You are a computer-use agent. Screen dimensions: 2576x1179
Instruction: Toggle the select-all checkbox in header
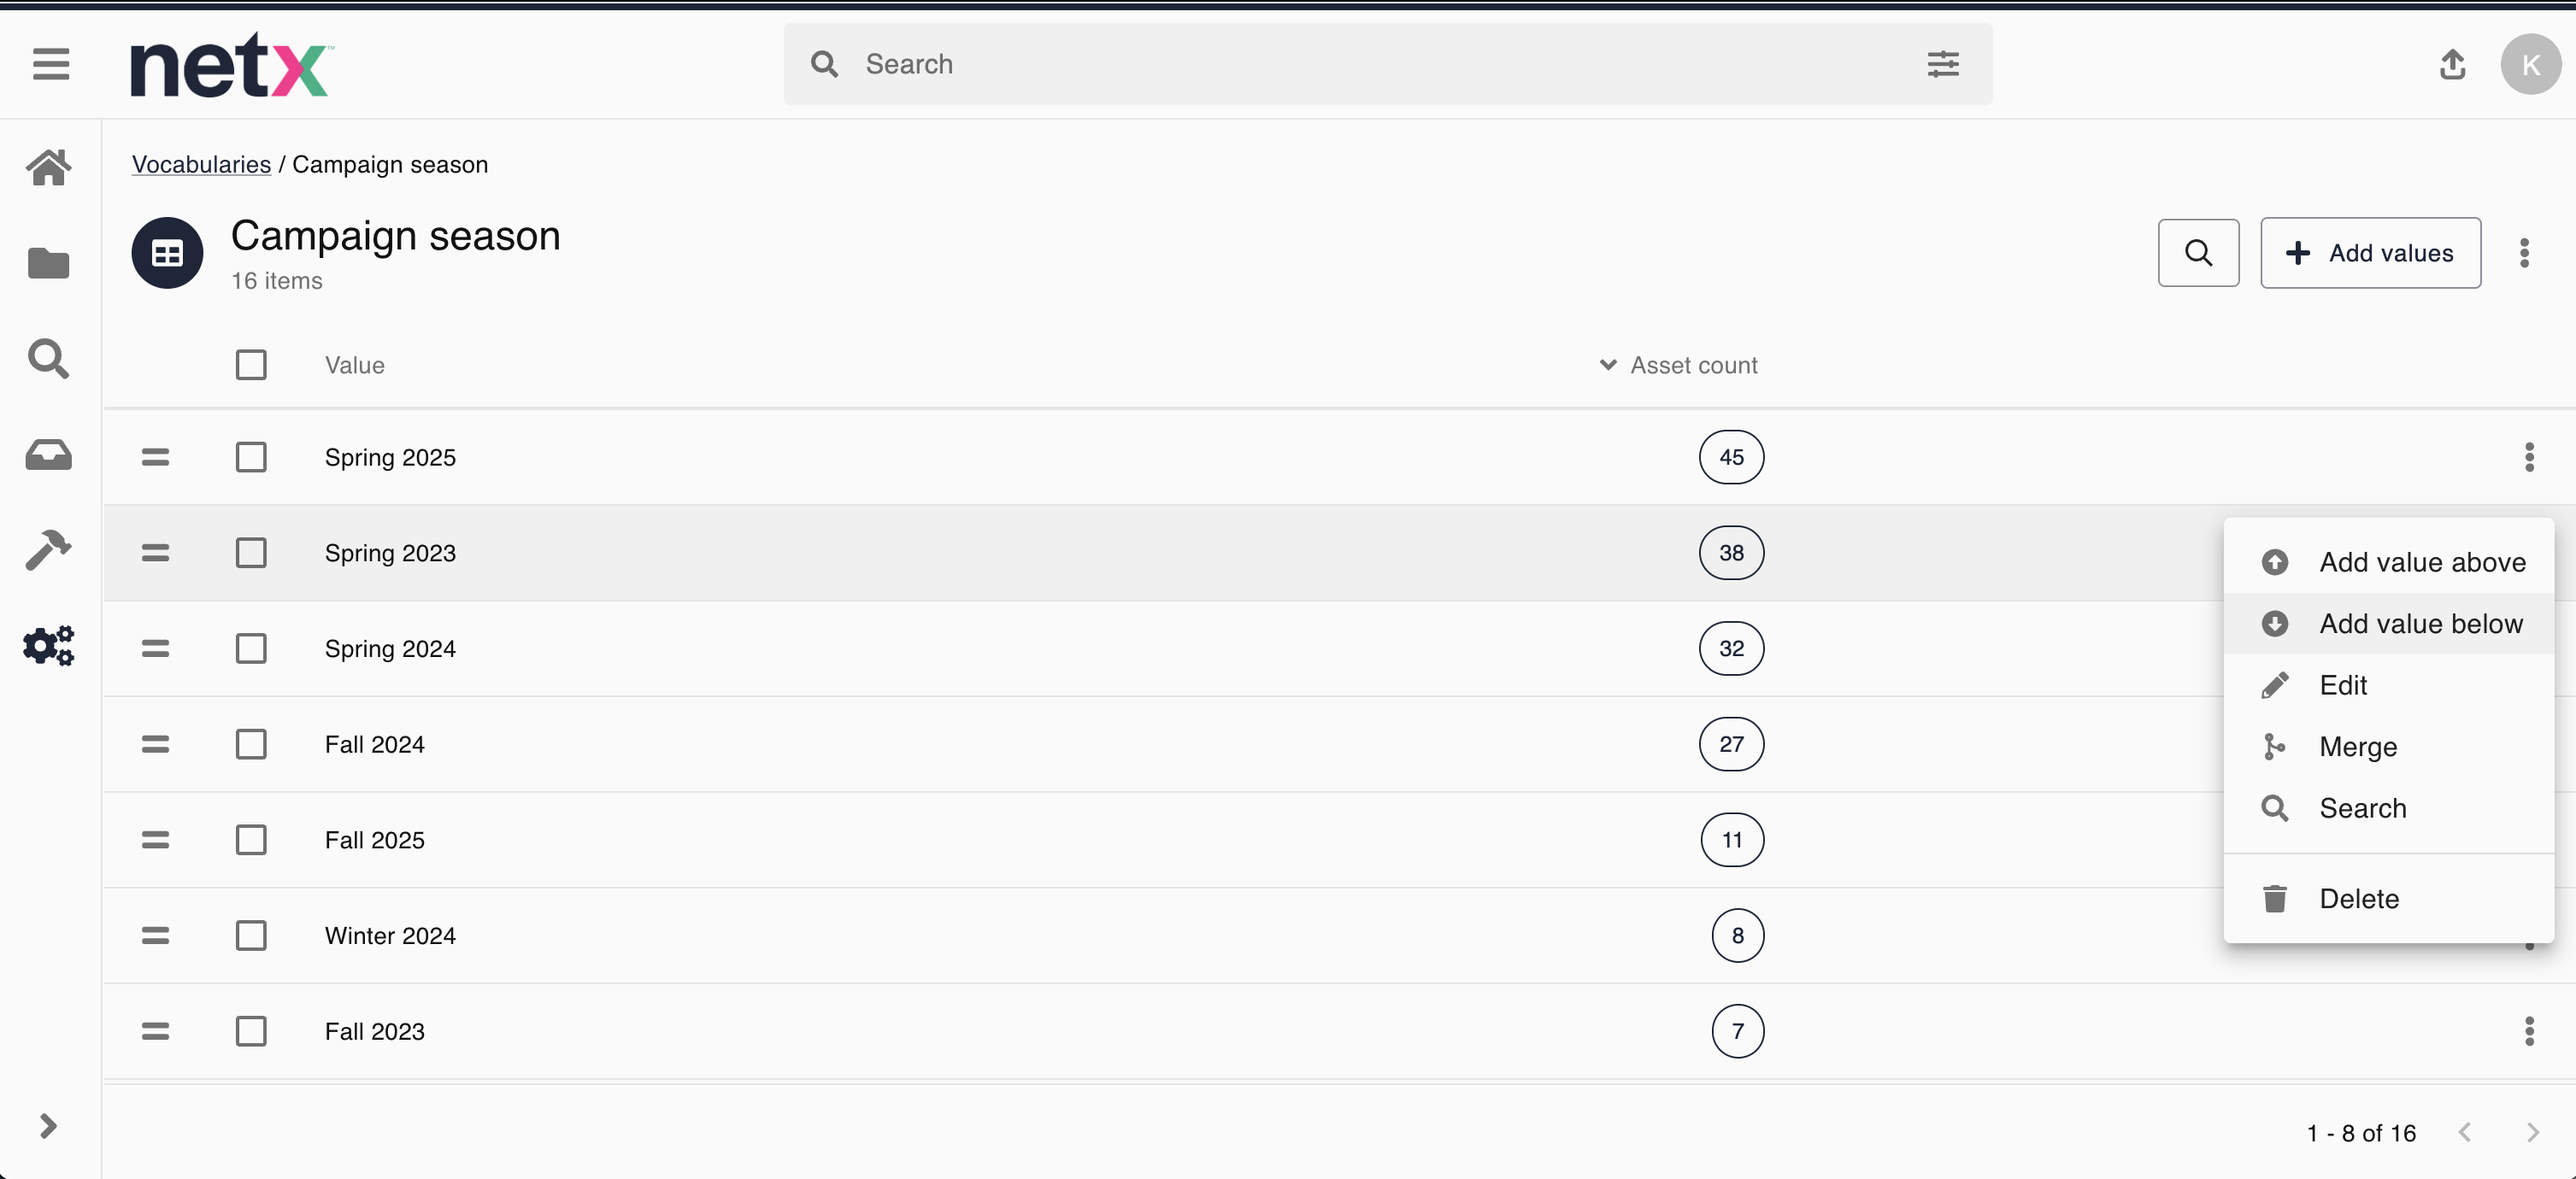(x=251, y=365)
